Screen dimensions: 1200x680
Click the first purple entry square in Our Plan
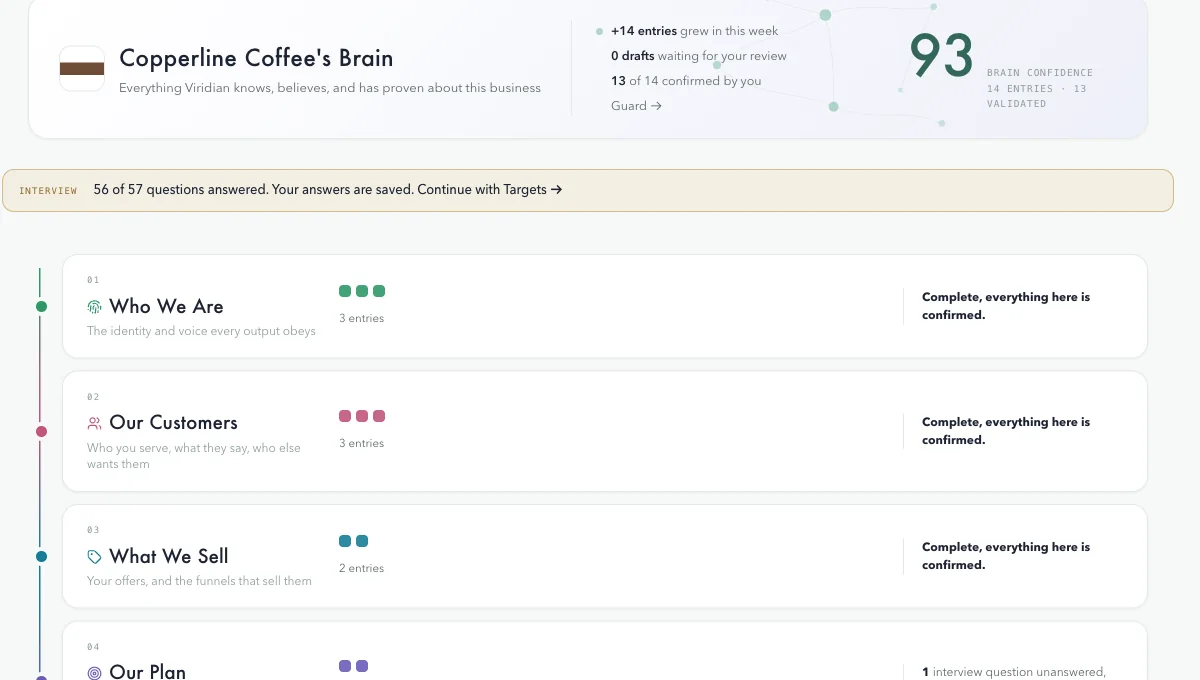pyautogui.click(x=345, y=666)
